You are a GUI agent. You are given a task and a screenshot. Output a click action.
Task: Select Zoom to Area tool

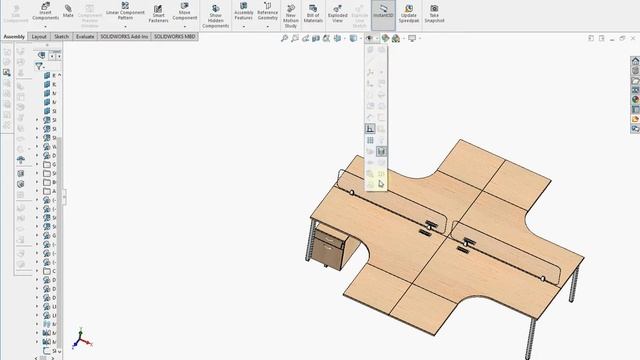pyautogui.click(x=295, y=38)
